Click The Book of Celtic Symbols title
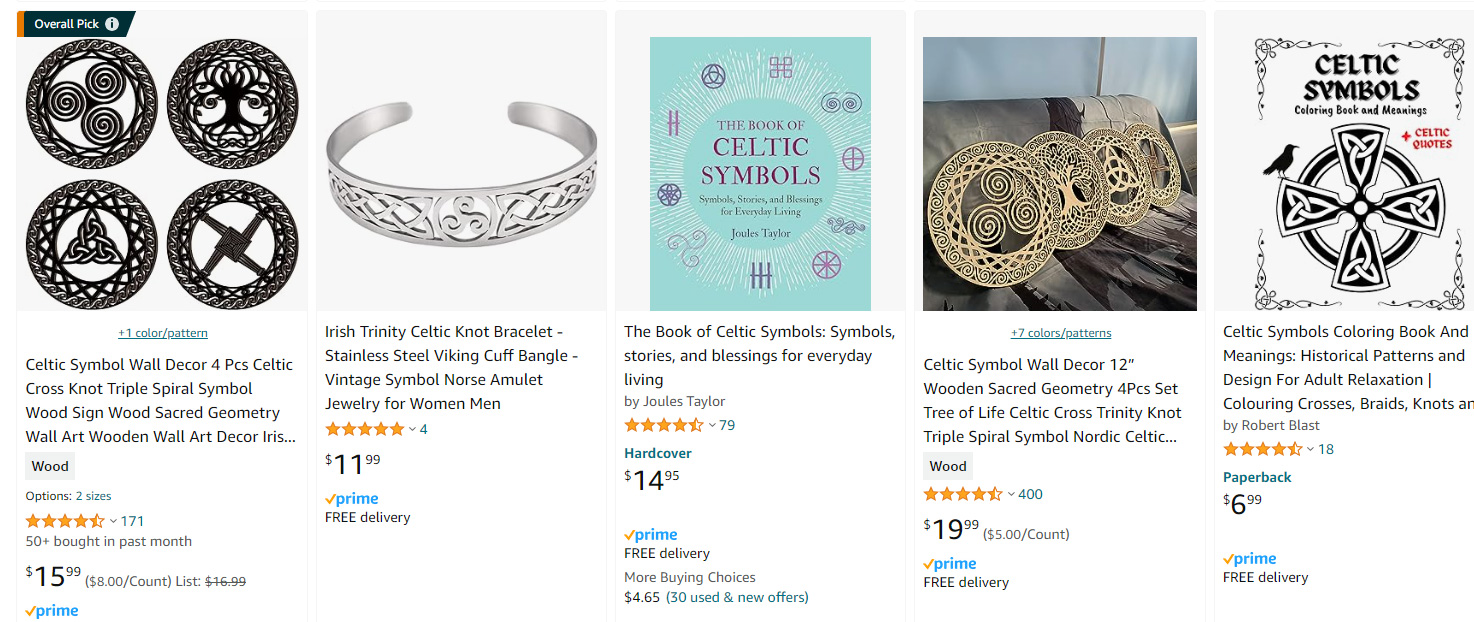 [758, 355]
